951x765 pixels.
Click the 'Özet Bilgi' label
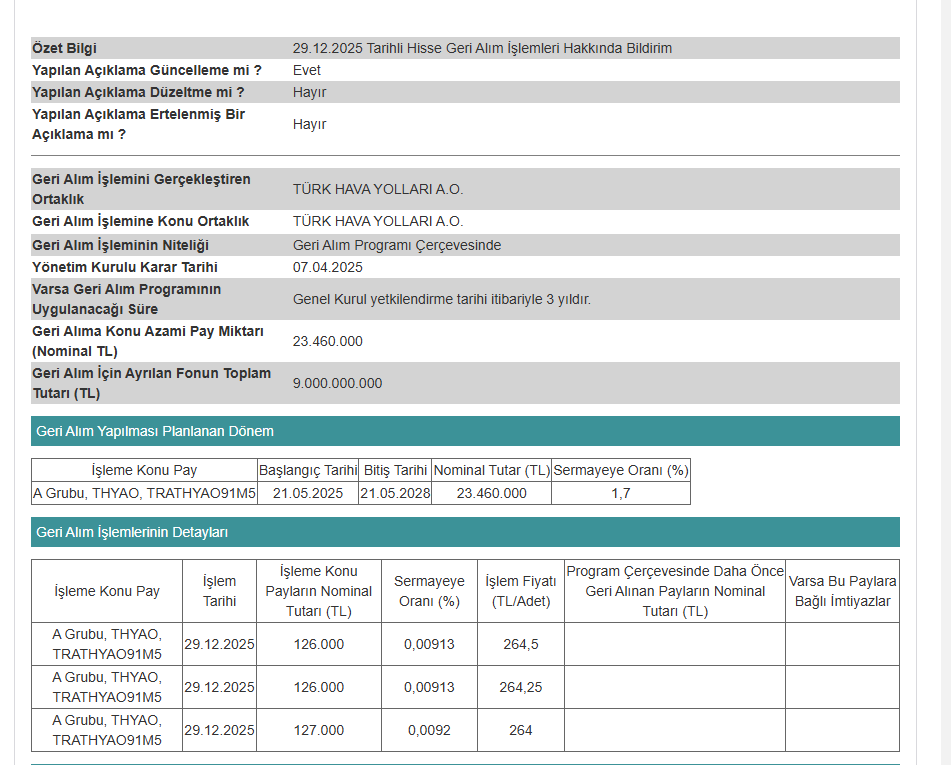pyautogui.click(x=64, y=48)
